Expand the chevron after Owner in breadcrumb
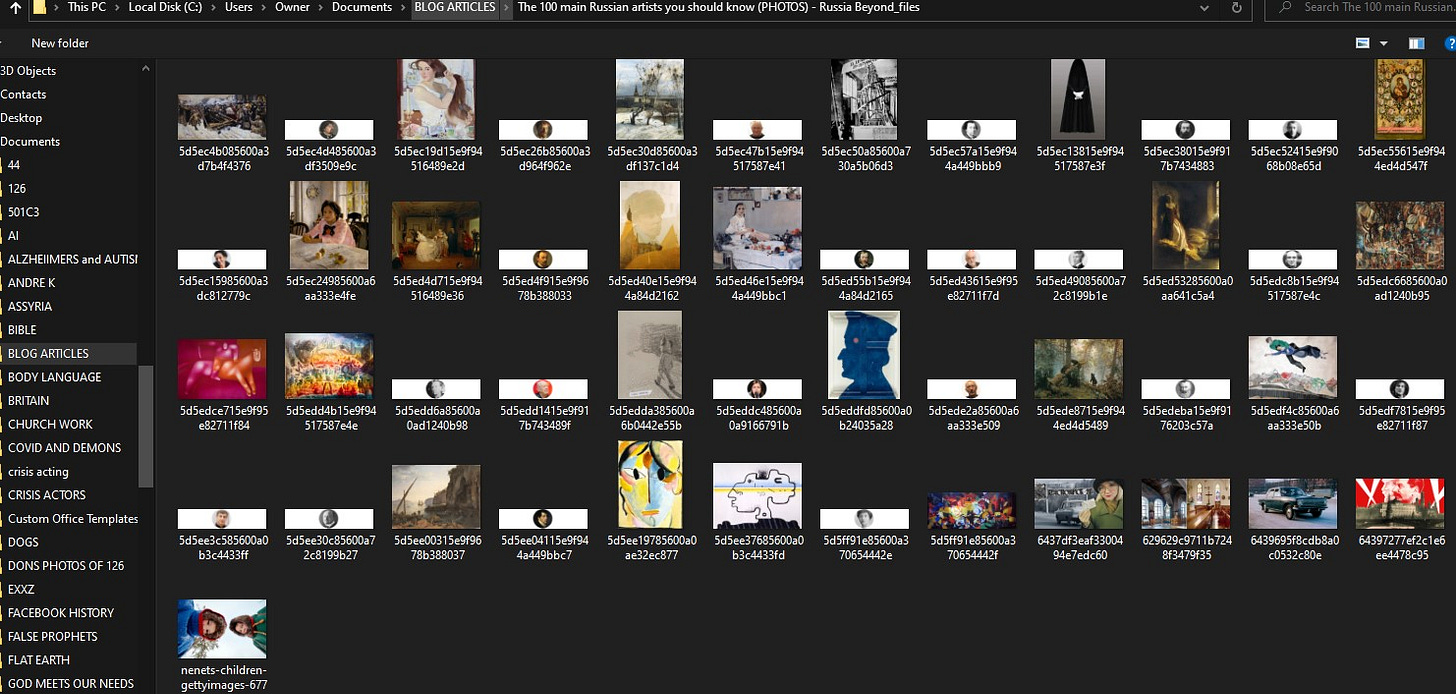Viewport: 1456px width, 694px height. click(322, 8)
